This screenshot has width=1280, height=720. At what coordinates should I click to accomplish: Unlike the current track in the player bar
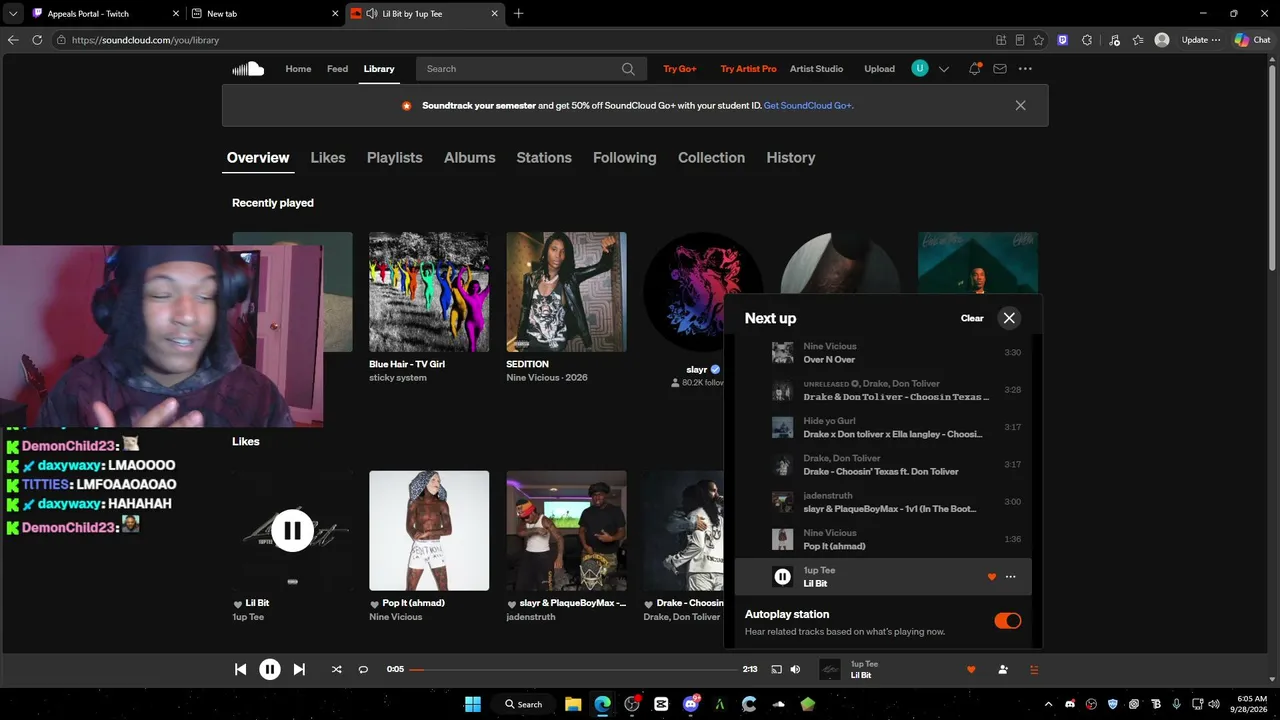(x=970, y=669)
